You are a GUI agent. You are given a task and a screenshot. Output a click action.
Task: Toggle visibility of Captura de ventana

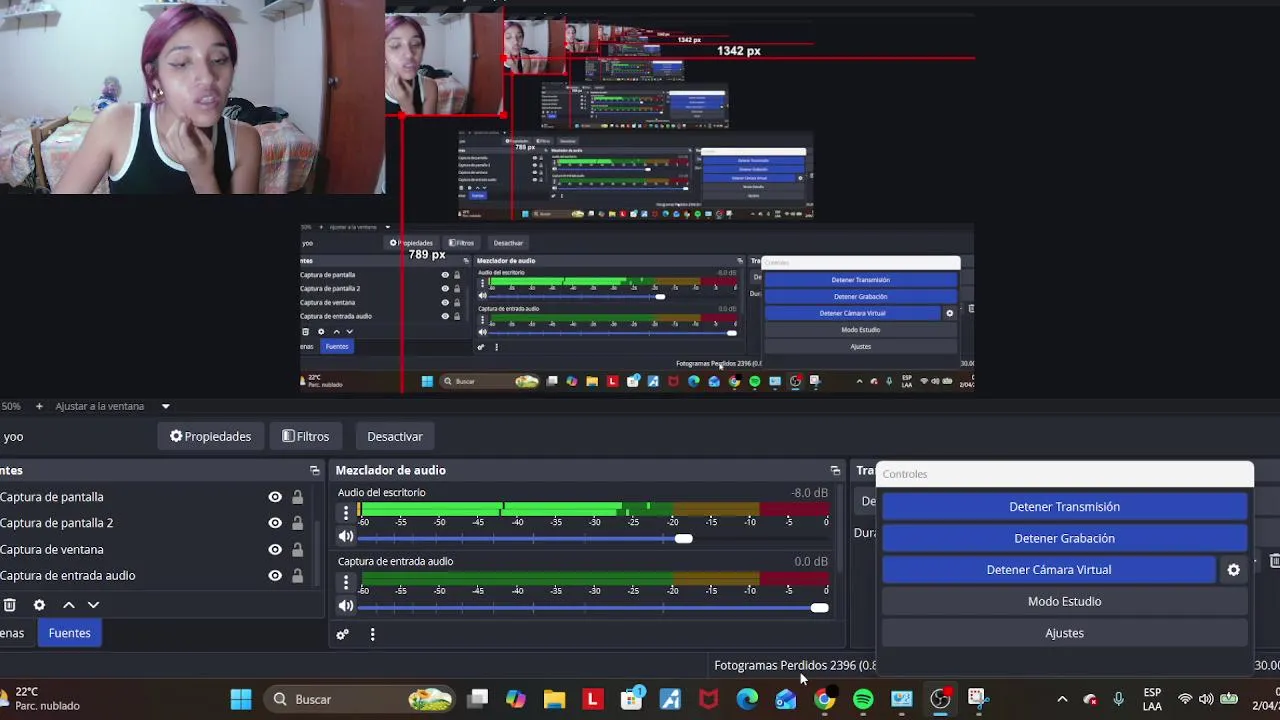coord(275,549)
